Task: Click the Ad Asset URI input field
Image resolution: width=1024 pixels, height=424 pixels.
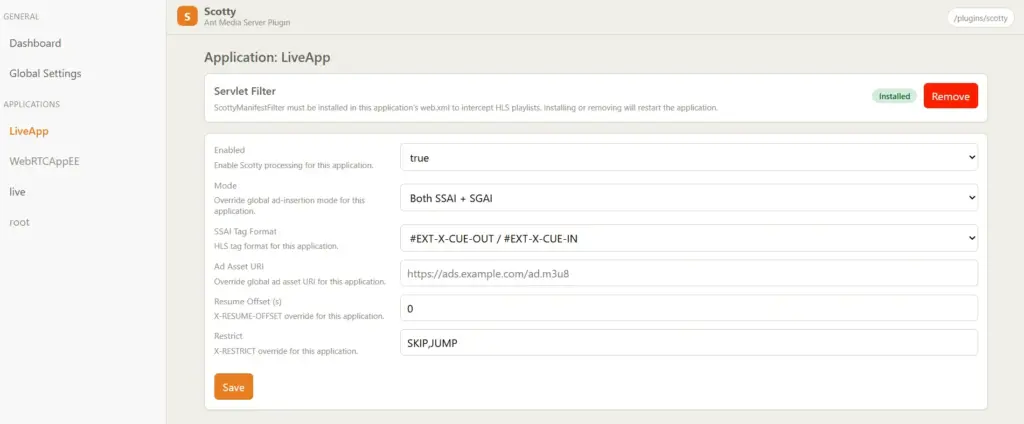Action: (688, 273)
